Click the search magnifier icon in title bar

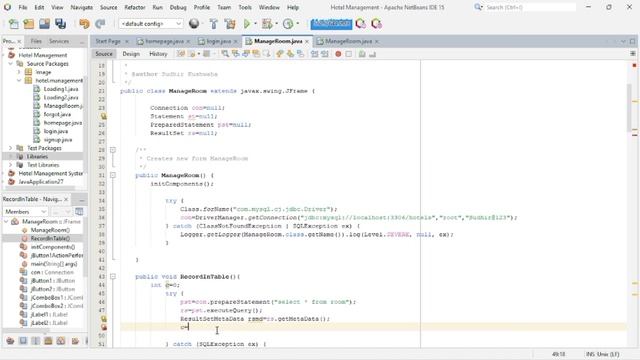point(478,7)
